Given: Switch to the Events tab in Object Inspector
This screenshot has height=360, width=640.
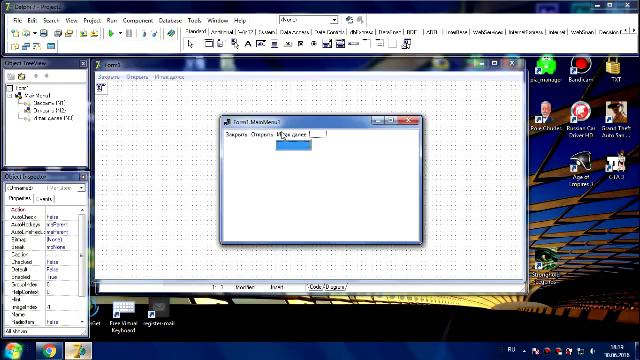Looking at the screenshot, I should click(44, 199).
